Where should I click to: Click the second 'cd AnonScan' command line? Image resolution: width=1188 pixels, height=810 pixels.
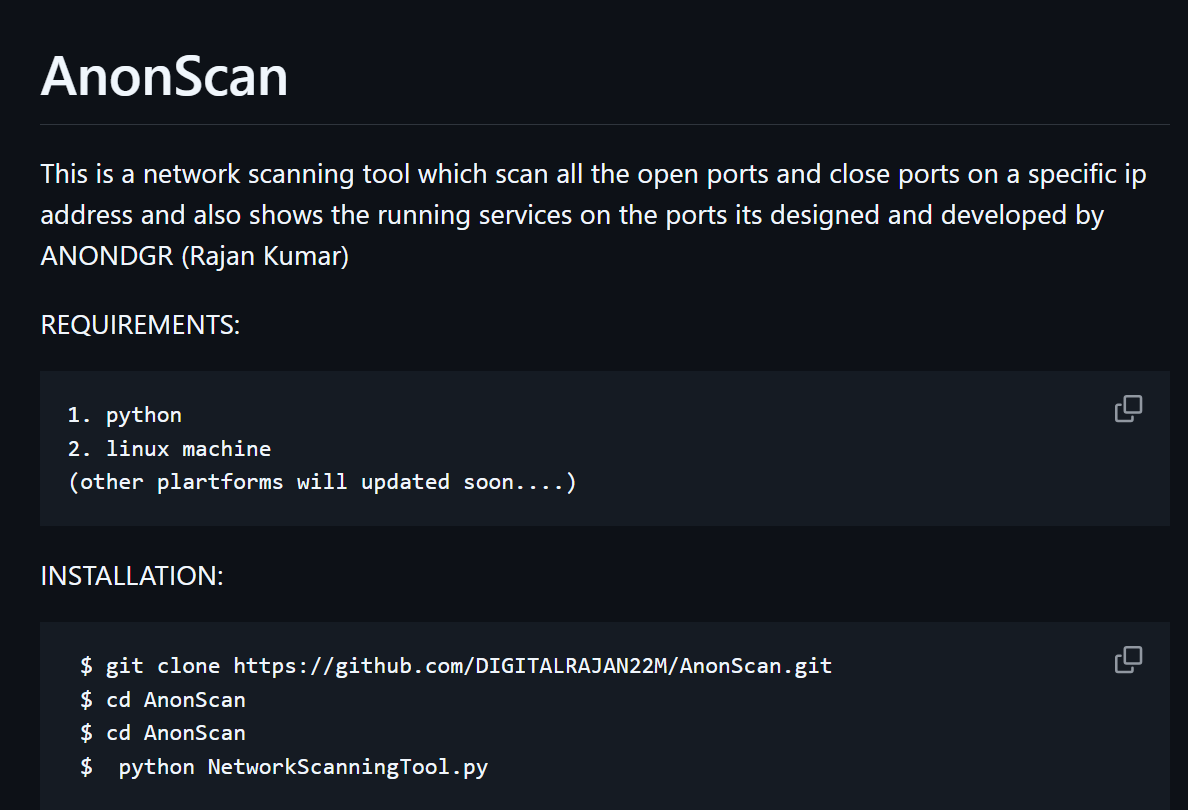[163, 733]
